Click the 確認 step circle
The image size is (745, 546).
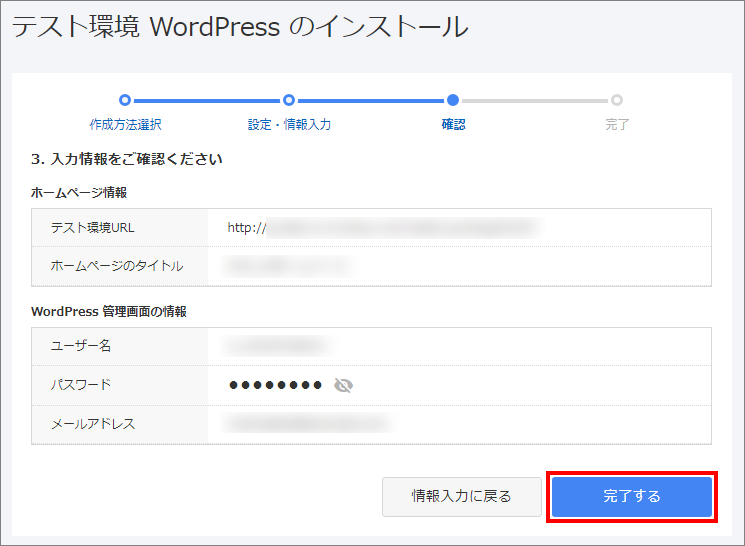pos(453,100)
